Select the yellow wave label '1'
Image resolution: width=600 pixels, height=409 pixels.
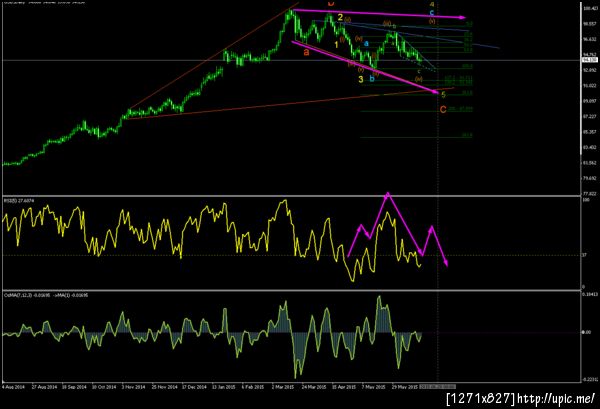click(336, 45)
